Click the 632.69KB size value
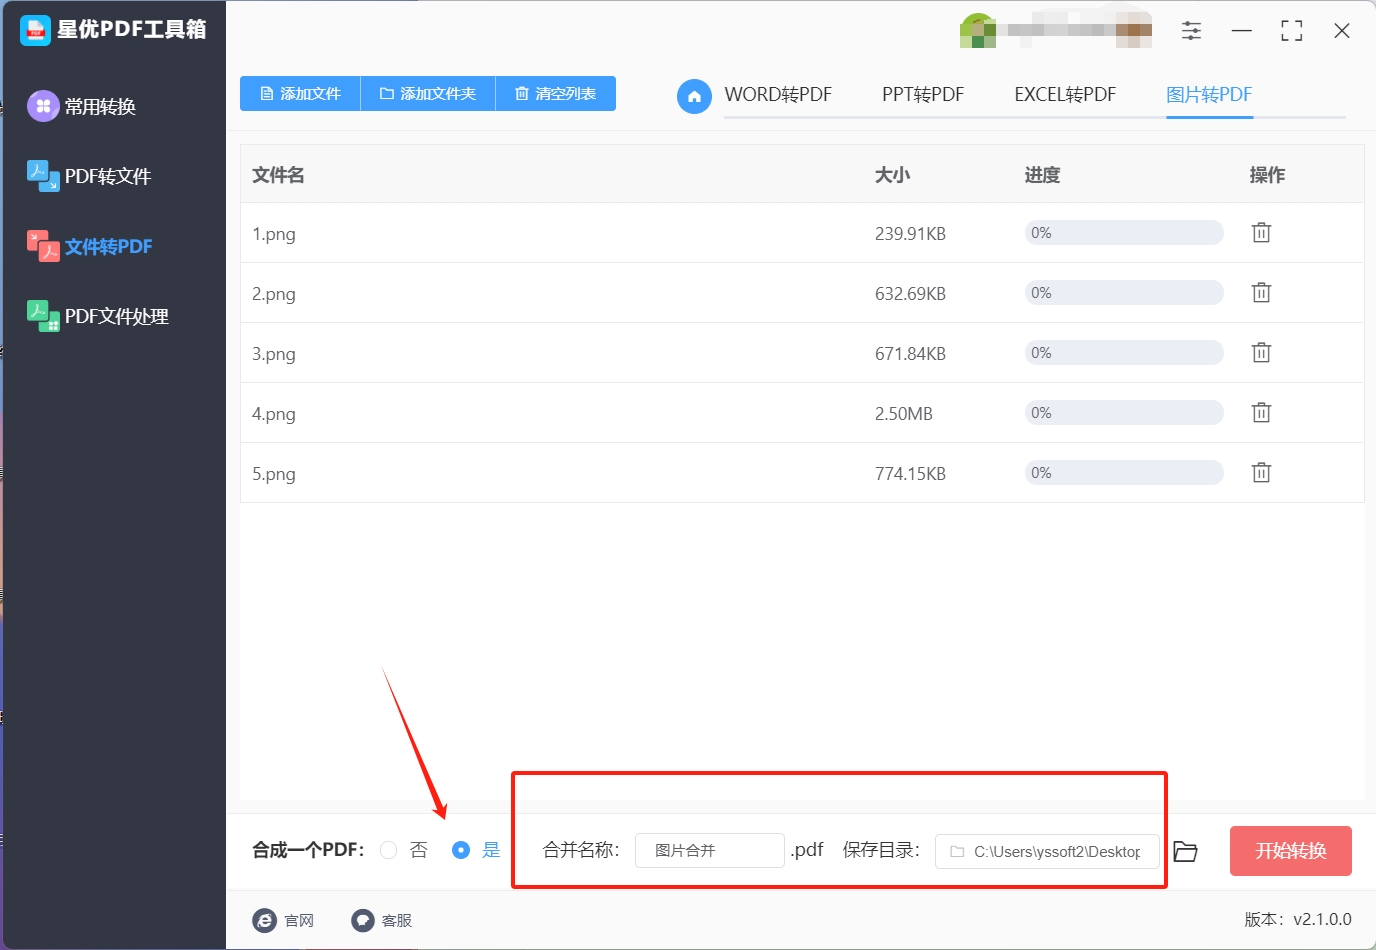The height and width of the screenshot is (950, 1376). tap(910, 294)
